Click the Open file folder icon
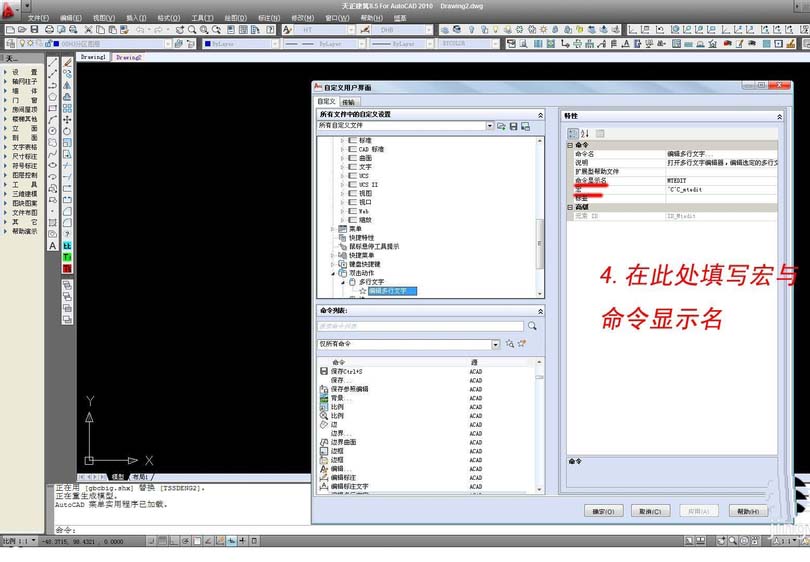Image resolution: width=810 pixels, height=562 pixels. pyautogui.click(x=22, y=30)
